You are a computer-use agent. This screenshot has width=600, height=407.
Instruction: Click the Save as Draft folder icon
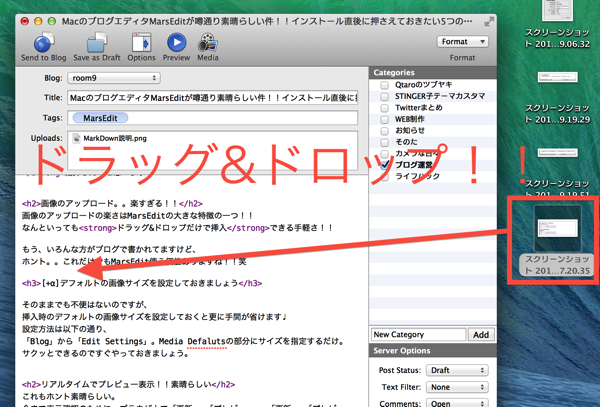tap(96, 42)
